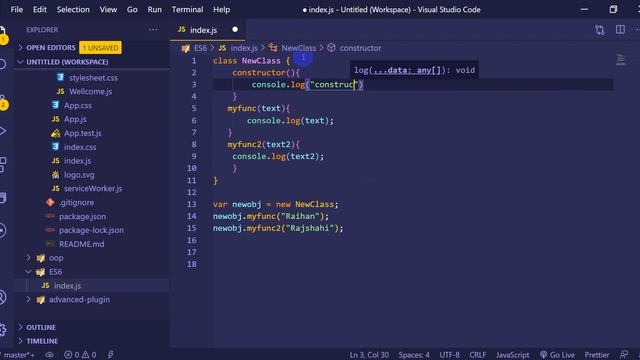The width and height of the screenshot is (640, 360).
Task: Open package-lock.json file
Action: (x=91, y=230)
